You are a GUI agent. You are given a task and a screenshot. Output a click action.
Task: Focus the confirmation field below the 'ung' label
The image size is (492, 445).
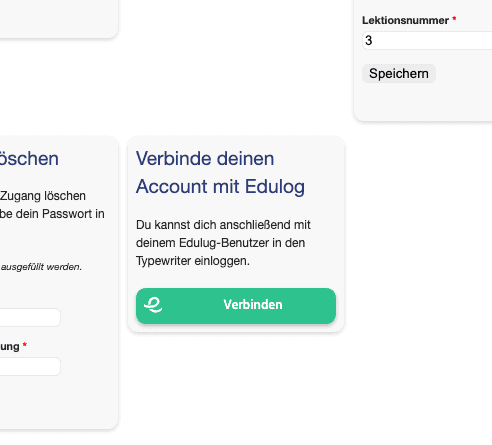pyautogui.click(x=30, y=366)
